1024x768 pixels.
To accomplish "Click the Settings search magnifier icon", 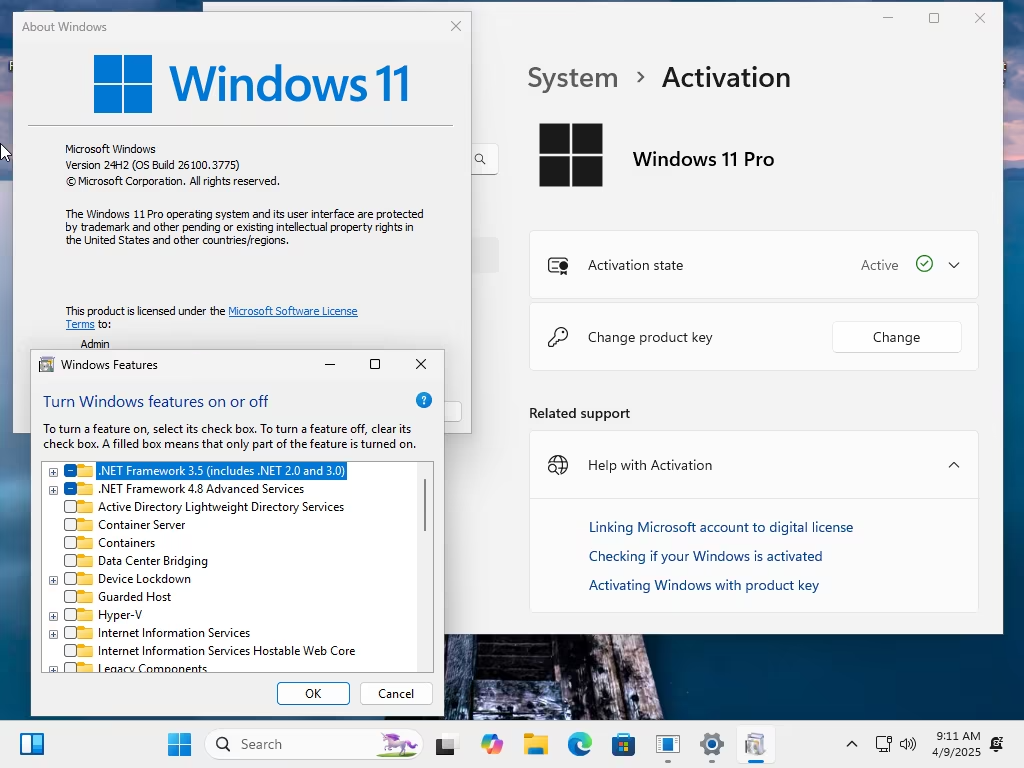I will [x=480, y=159].
